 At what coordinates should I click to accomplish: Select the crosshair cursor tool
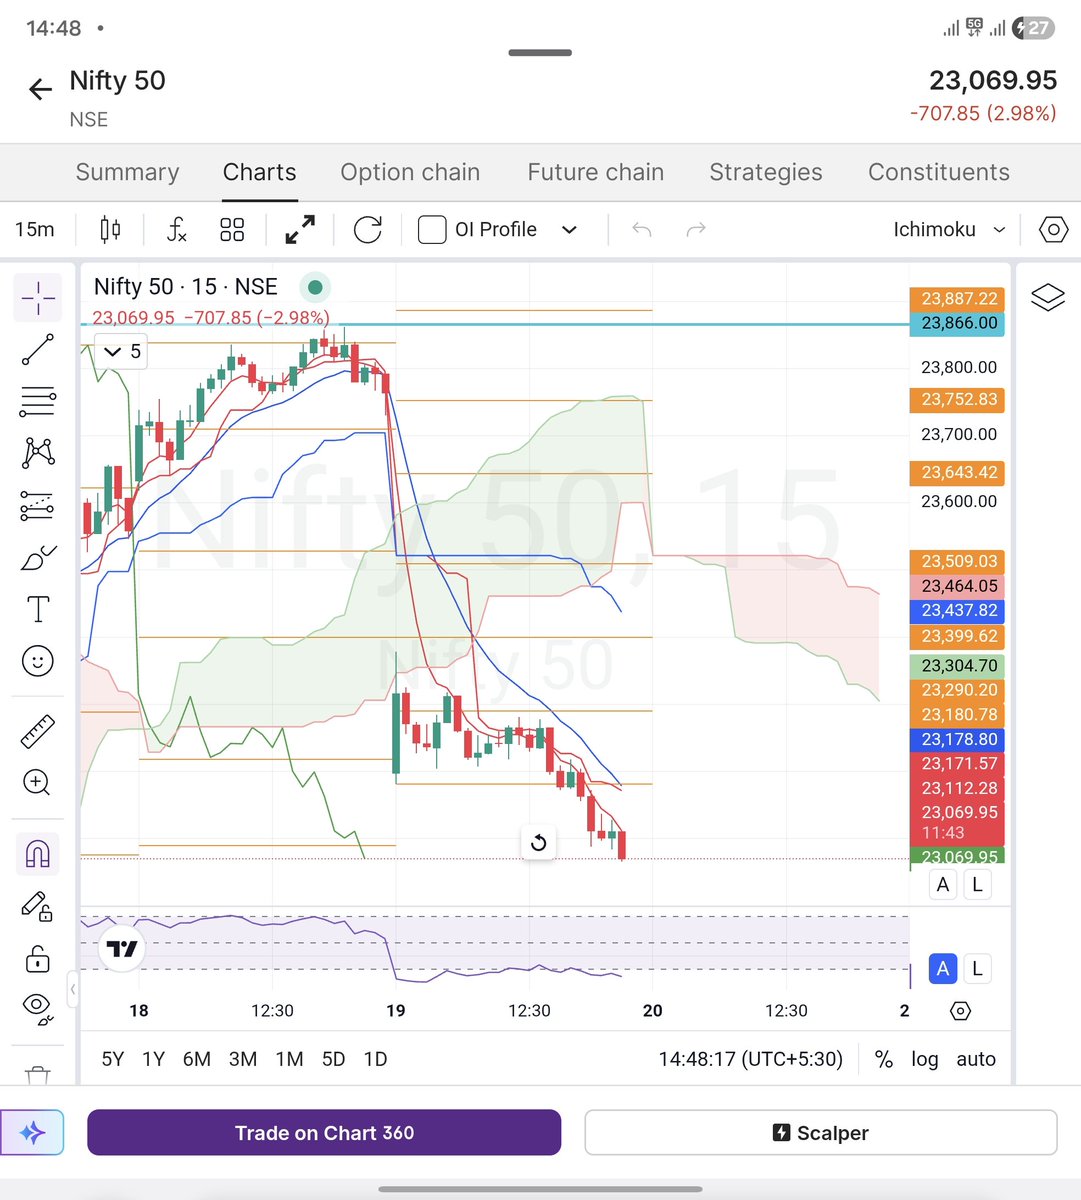(38, 297)
